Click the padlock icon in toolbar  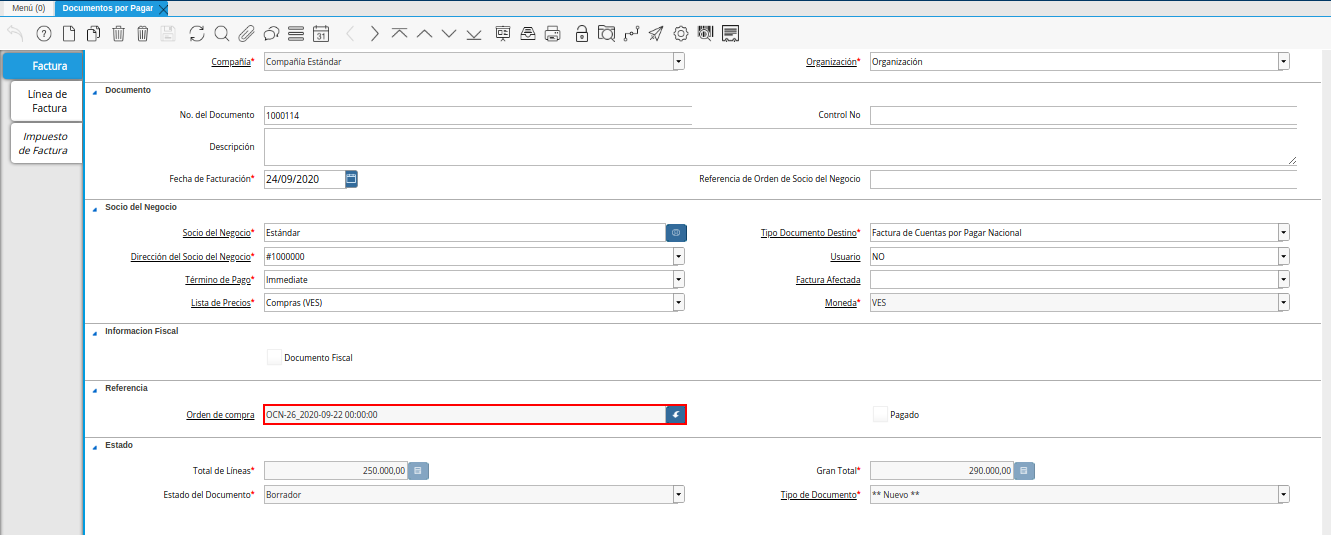(x=582, y=34)
